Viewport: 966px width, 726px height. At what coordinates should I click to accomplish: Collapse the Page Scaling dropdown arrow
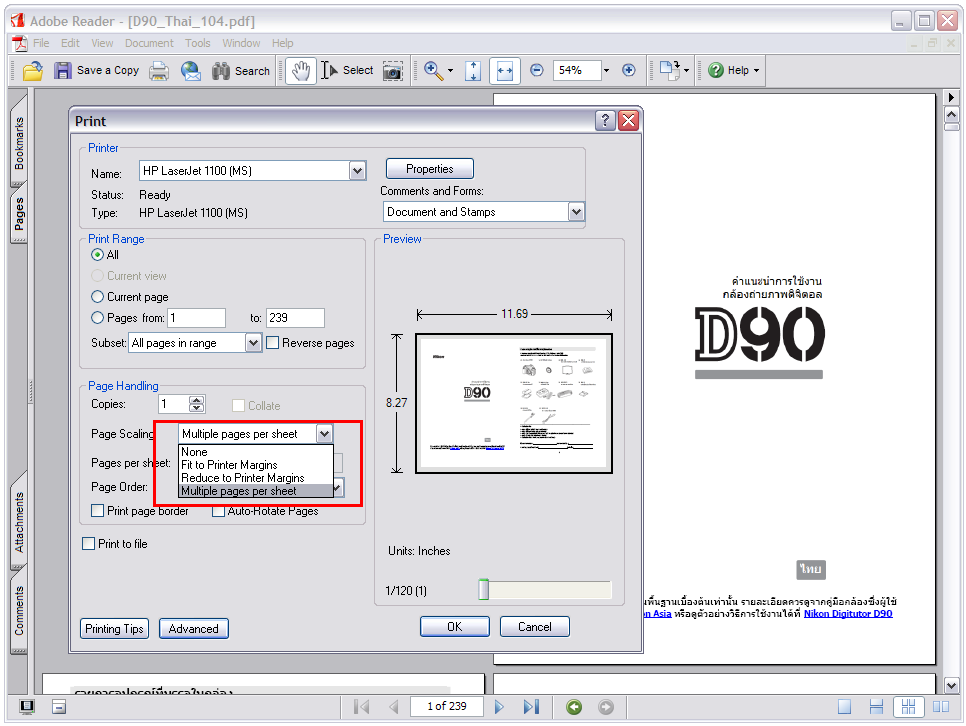(x=325, y=434)
